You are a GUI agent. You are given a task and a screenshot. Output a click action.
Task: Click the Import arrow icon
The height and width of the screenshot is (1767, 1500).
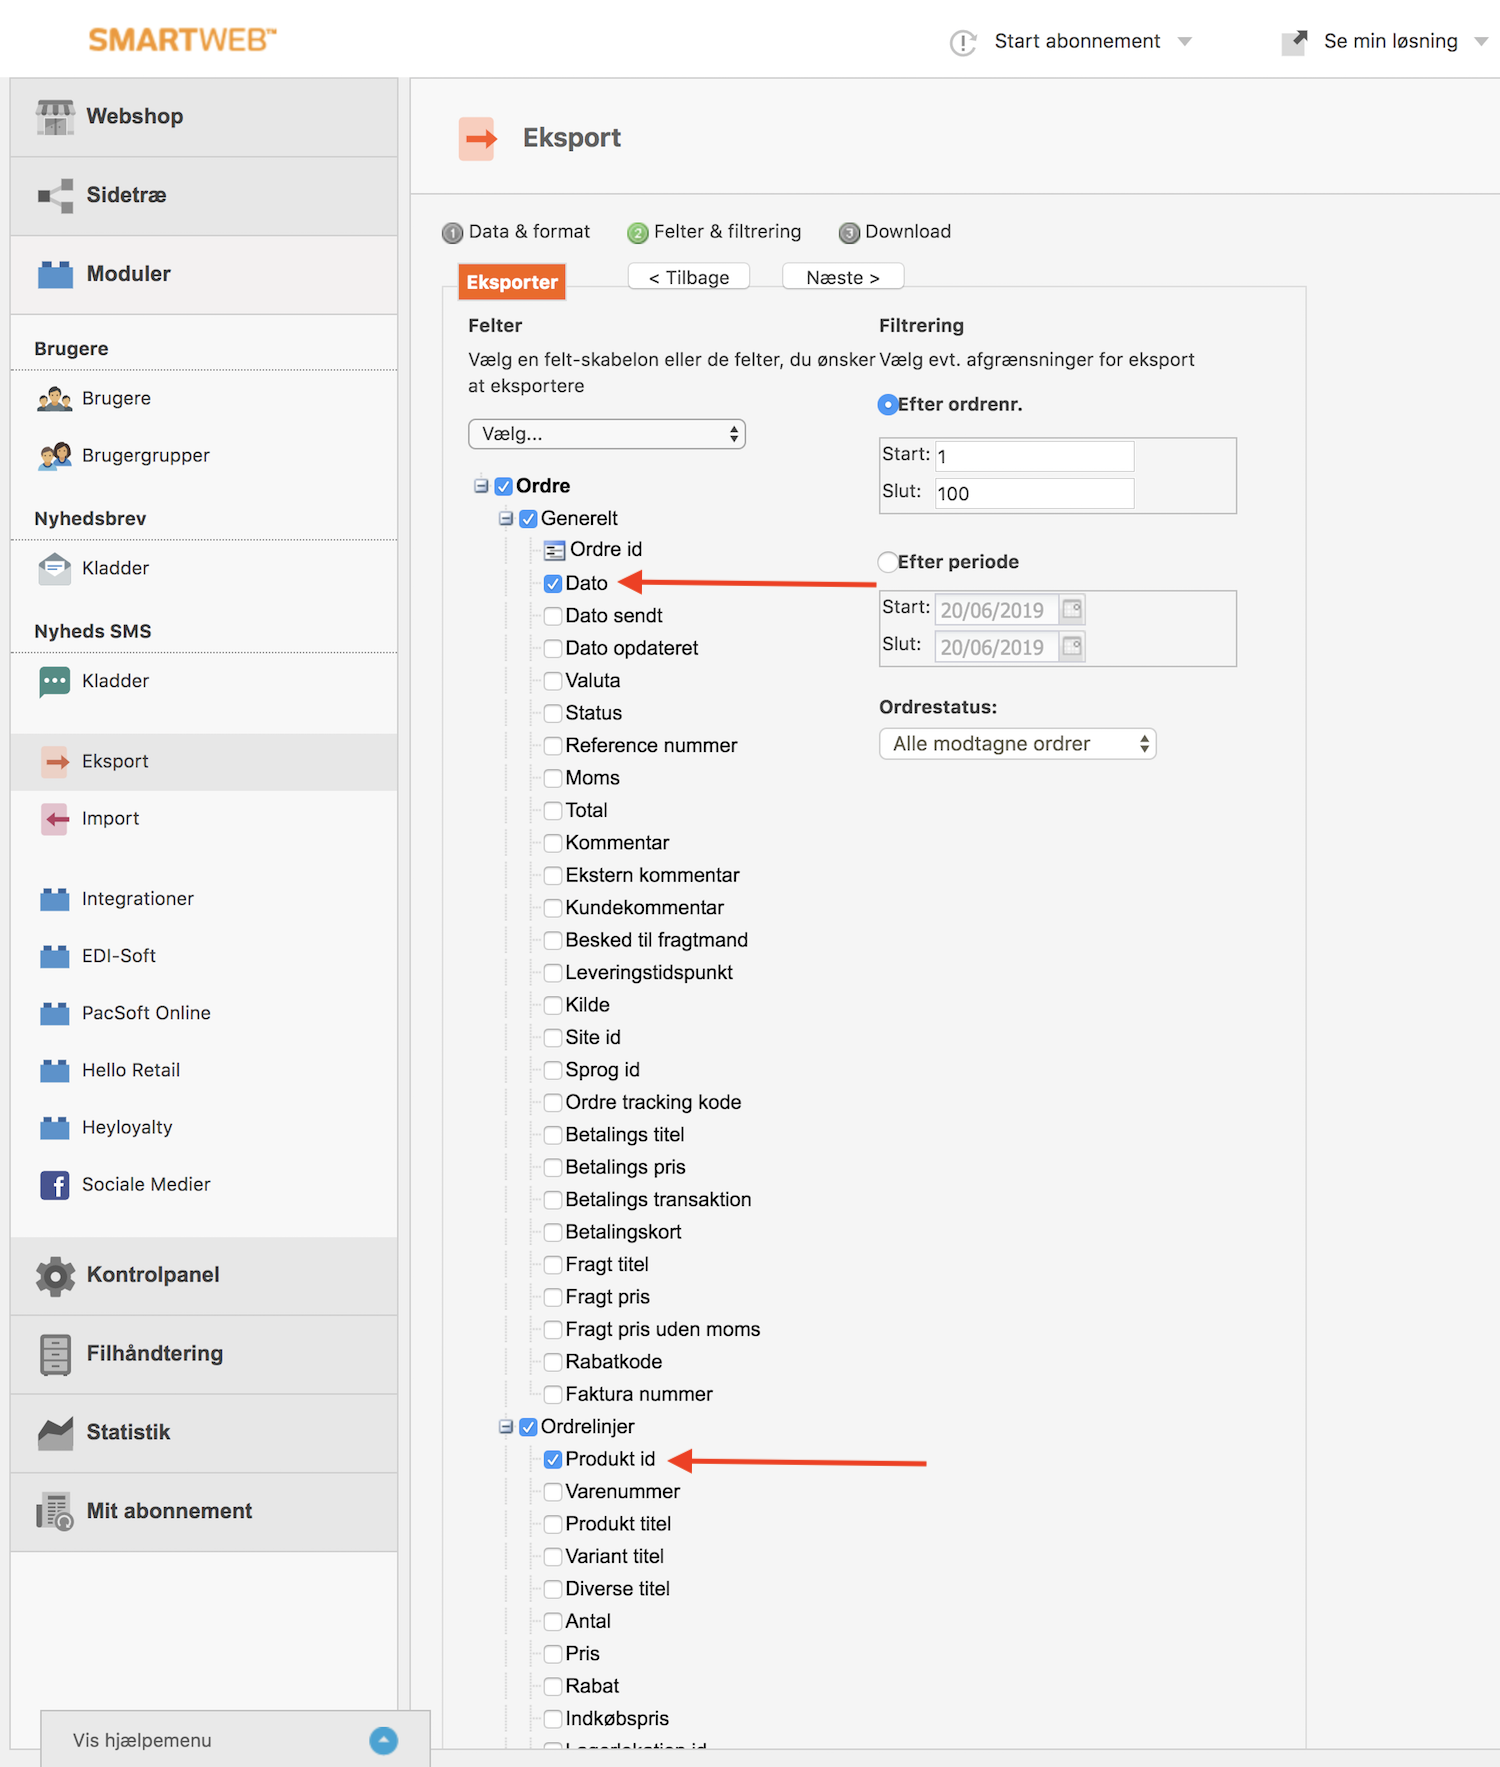[x=55, y=819]
